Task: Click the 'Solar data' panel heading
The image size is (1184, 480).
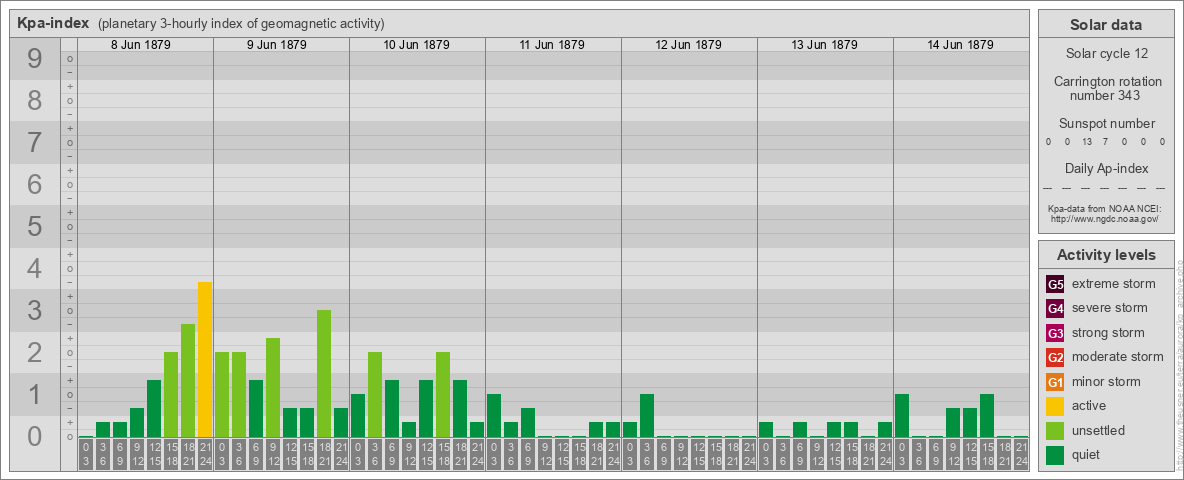Action: (1106, 25)
